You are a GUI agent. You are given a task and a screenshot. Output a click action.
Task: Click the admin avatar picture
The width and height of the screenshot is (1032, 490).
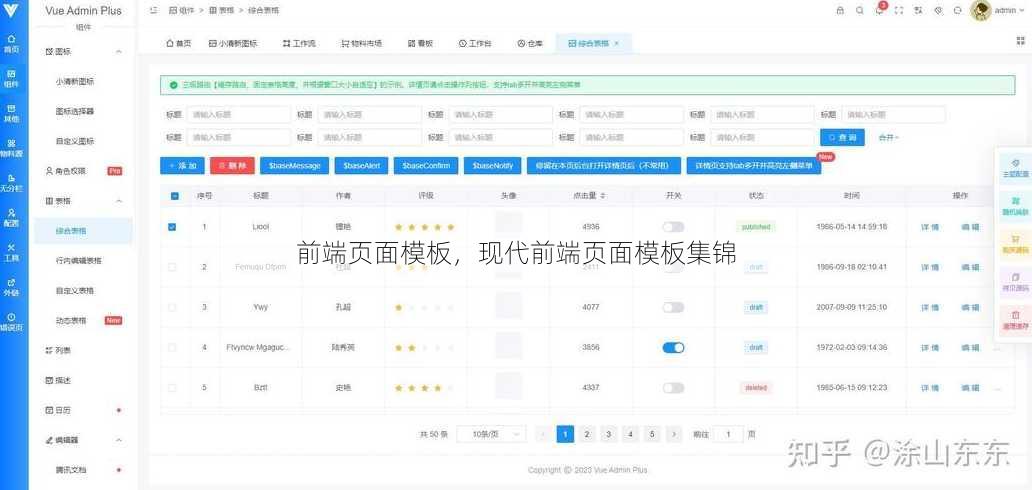pyautogui.click(x=980, y=11)
